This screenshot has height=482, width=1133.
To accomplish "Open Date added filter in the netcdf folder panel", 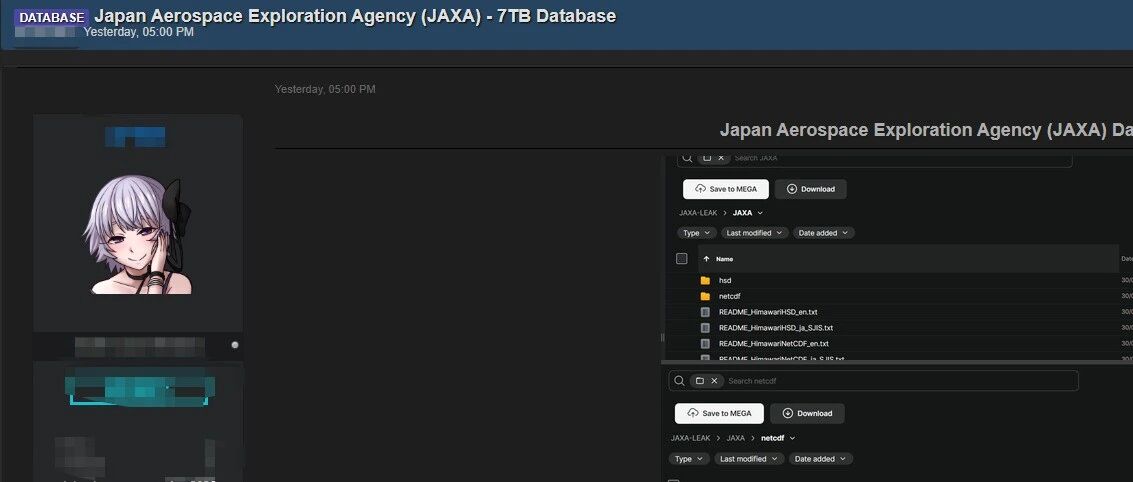I will (821, 459).
